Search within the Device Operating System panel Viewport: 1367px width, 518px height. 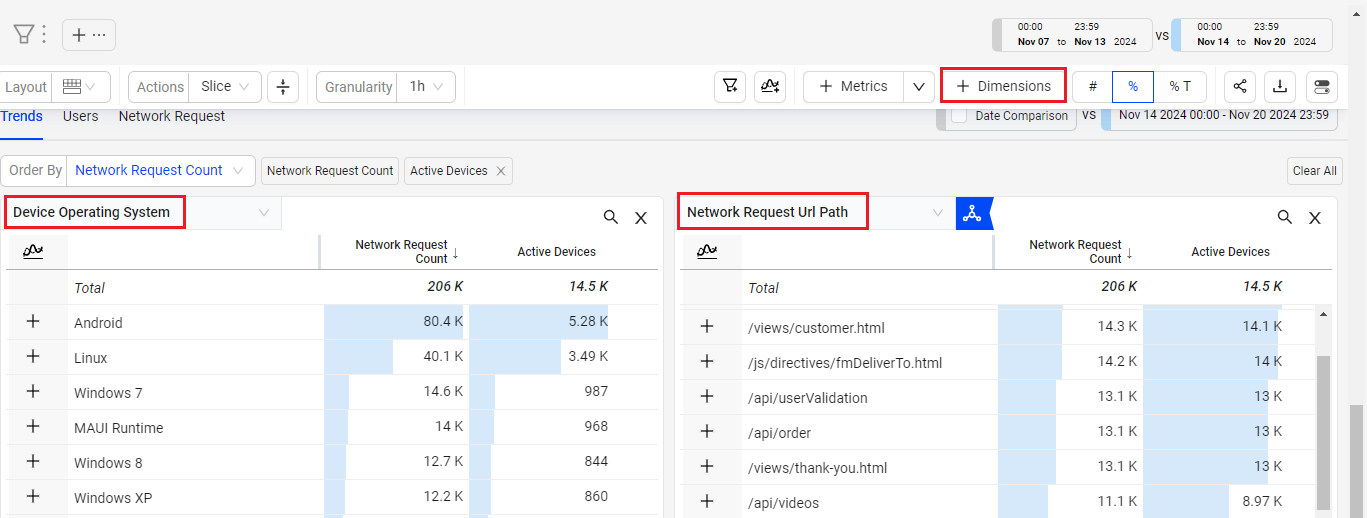610,217
